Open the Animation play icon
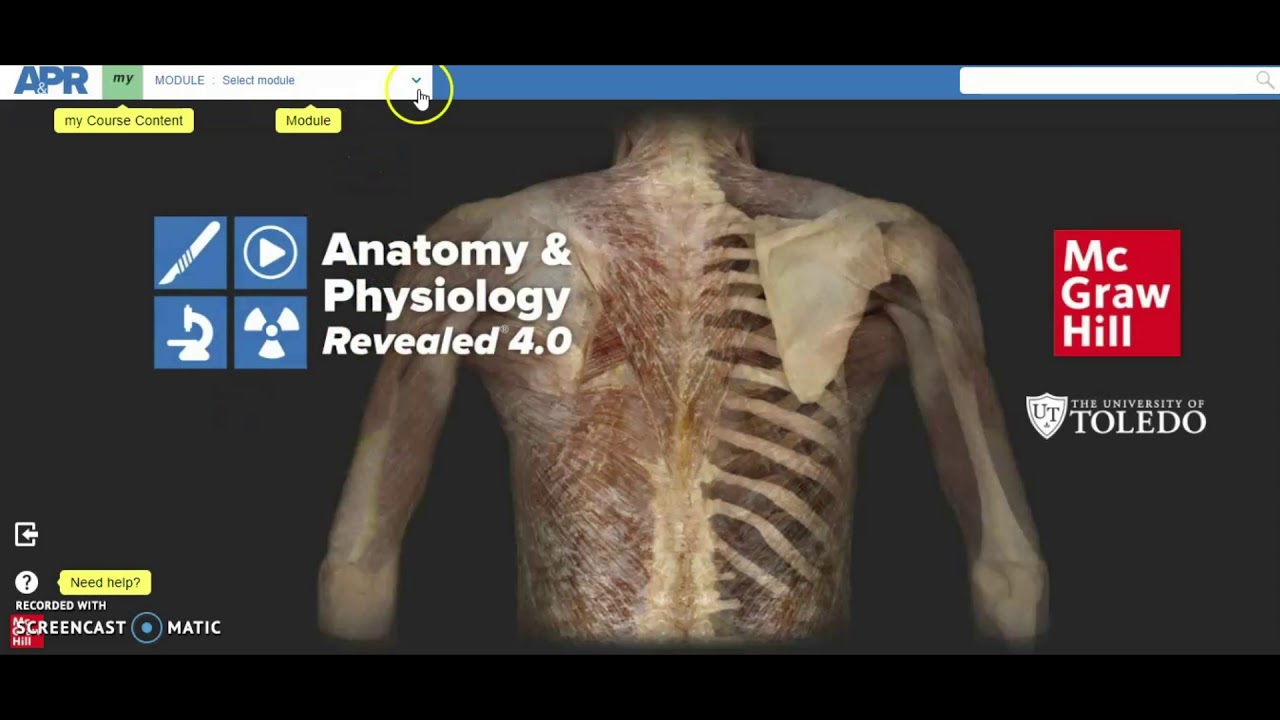Image resolution: width=1280 pixels, height=720 pixels. click(x=270, y=253)
